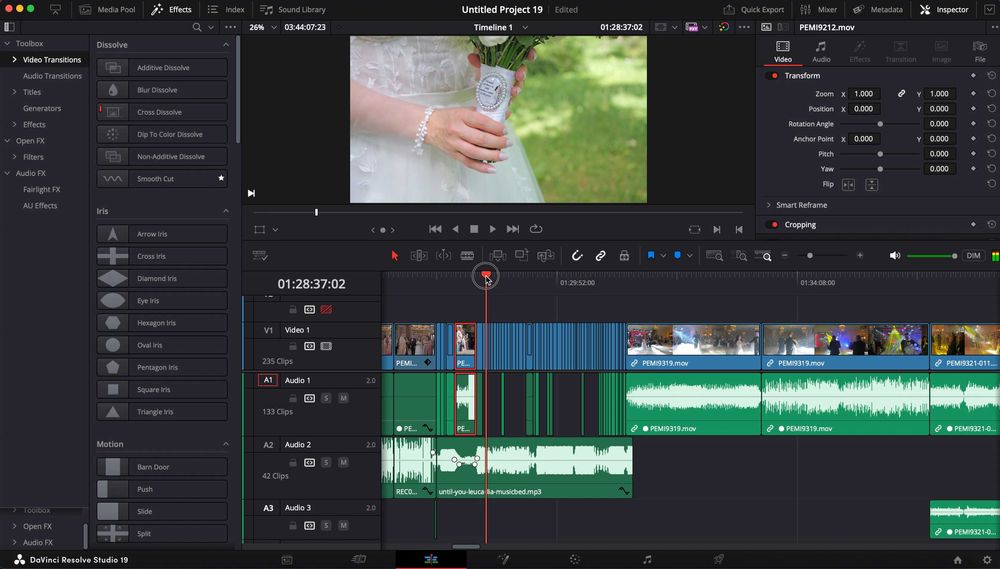Select the Blade edit mode tool
Screen dimensions: 1000x569
(x=467, y=256)
